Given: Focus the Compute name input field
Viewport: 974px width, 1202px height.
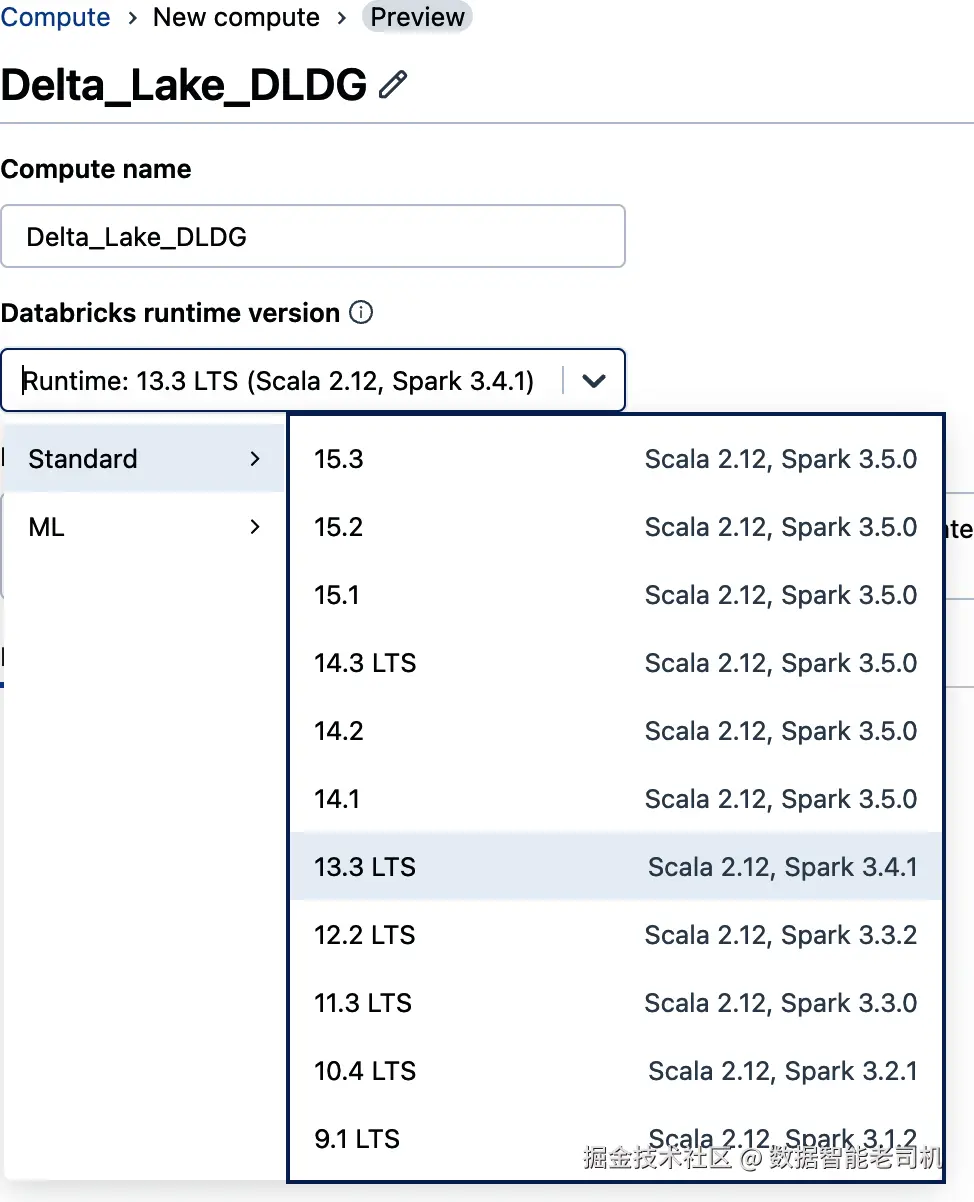Looking at the screenshot, I should (x=313, y=237).
